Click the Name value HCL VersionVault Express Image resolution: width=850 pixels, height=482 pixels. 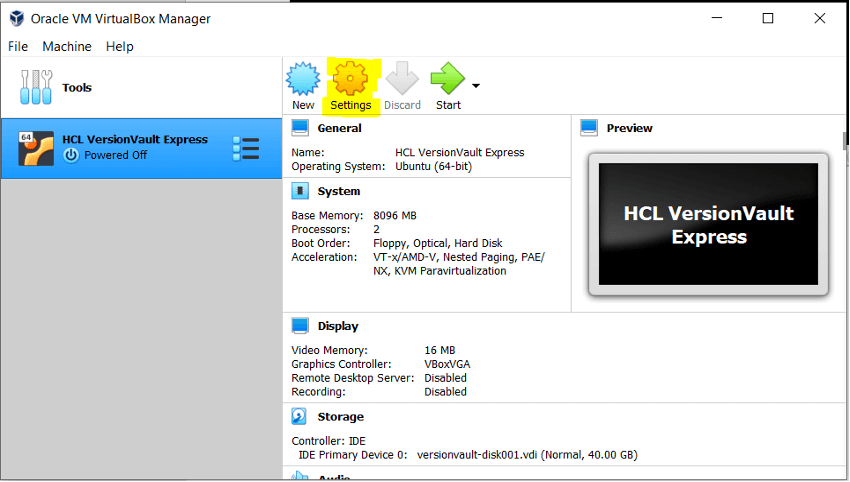tap(460, 153)
